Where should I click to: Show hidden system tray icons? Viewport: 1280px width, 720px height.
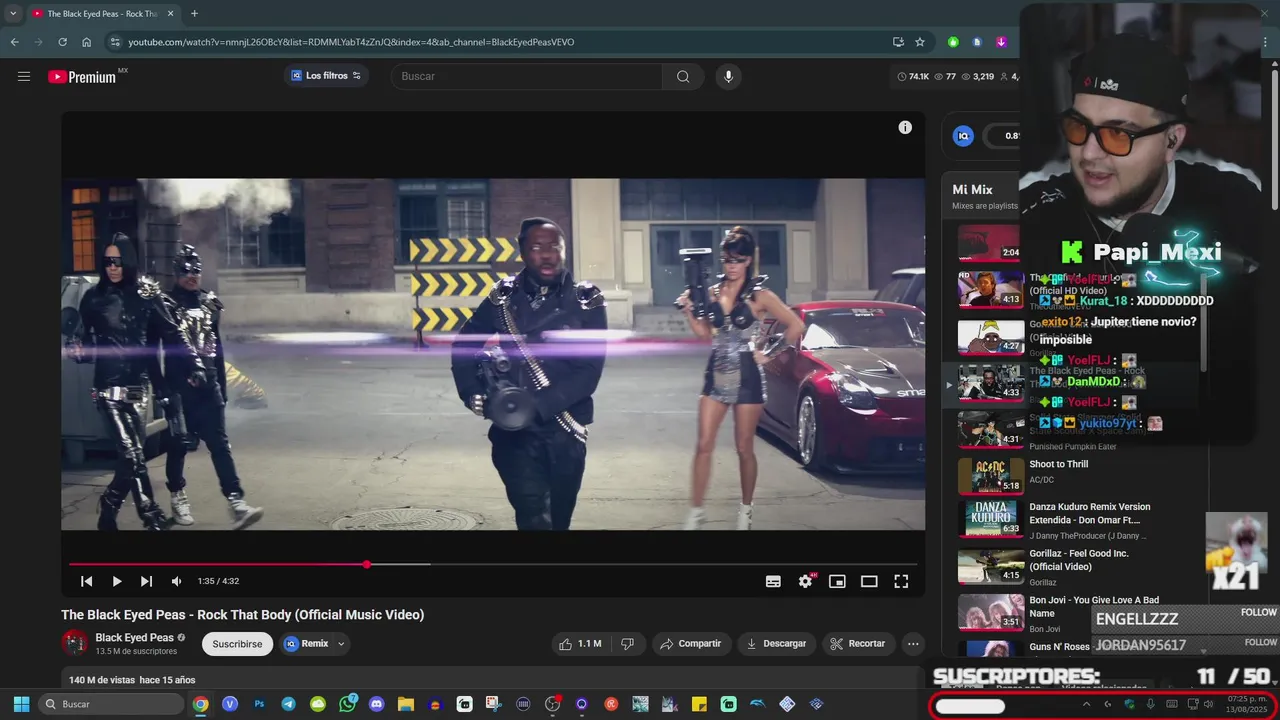tap(1086, 704)
